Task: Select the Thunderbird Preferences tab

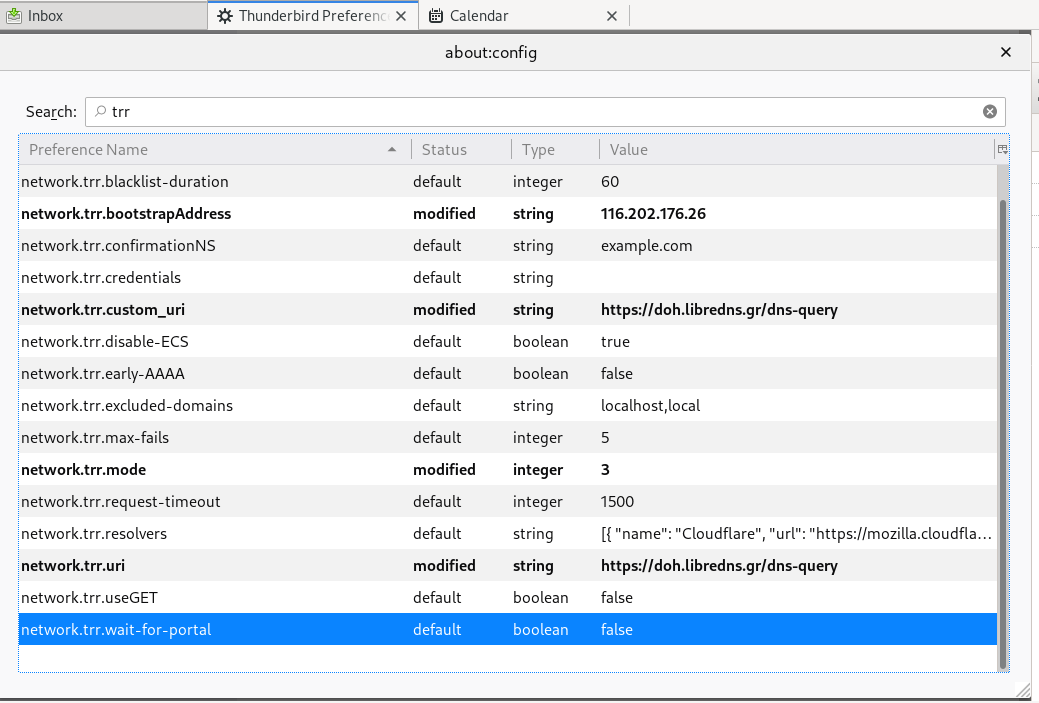Action: coord(300,15)
